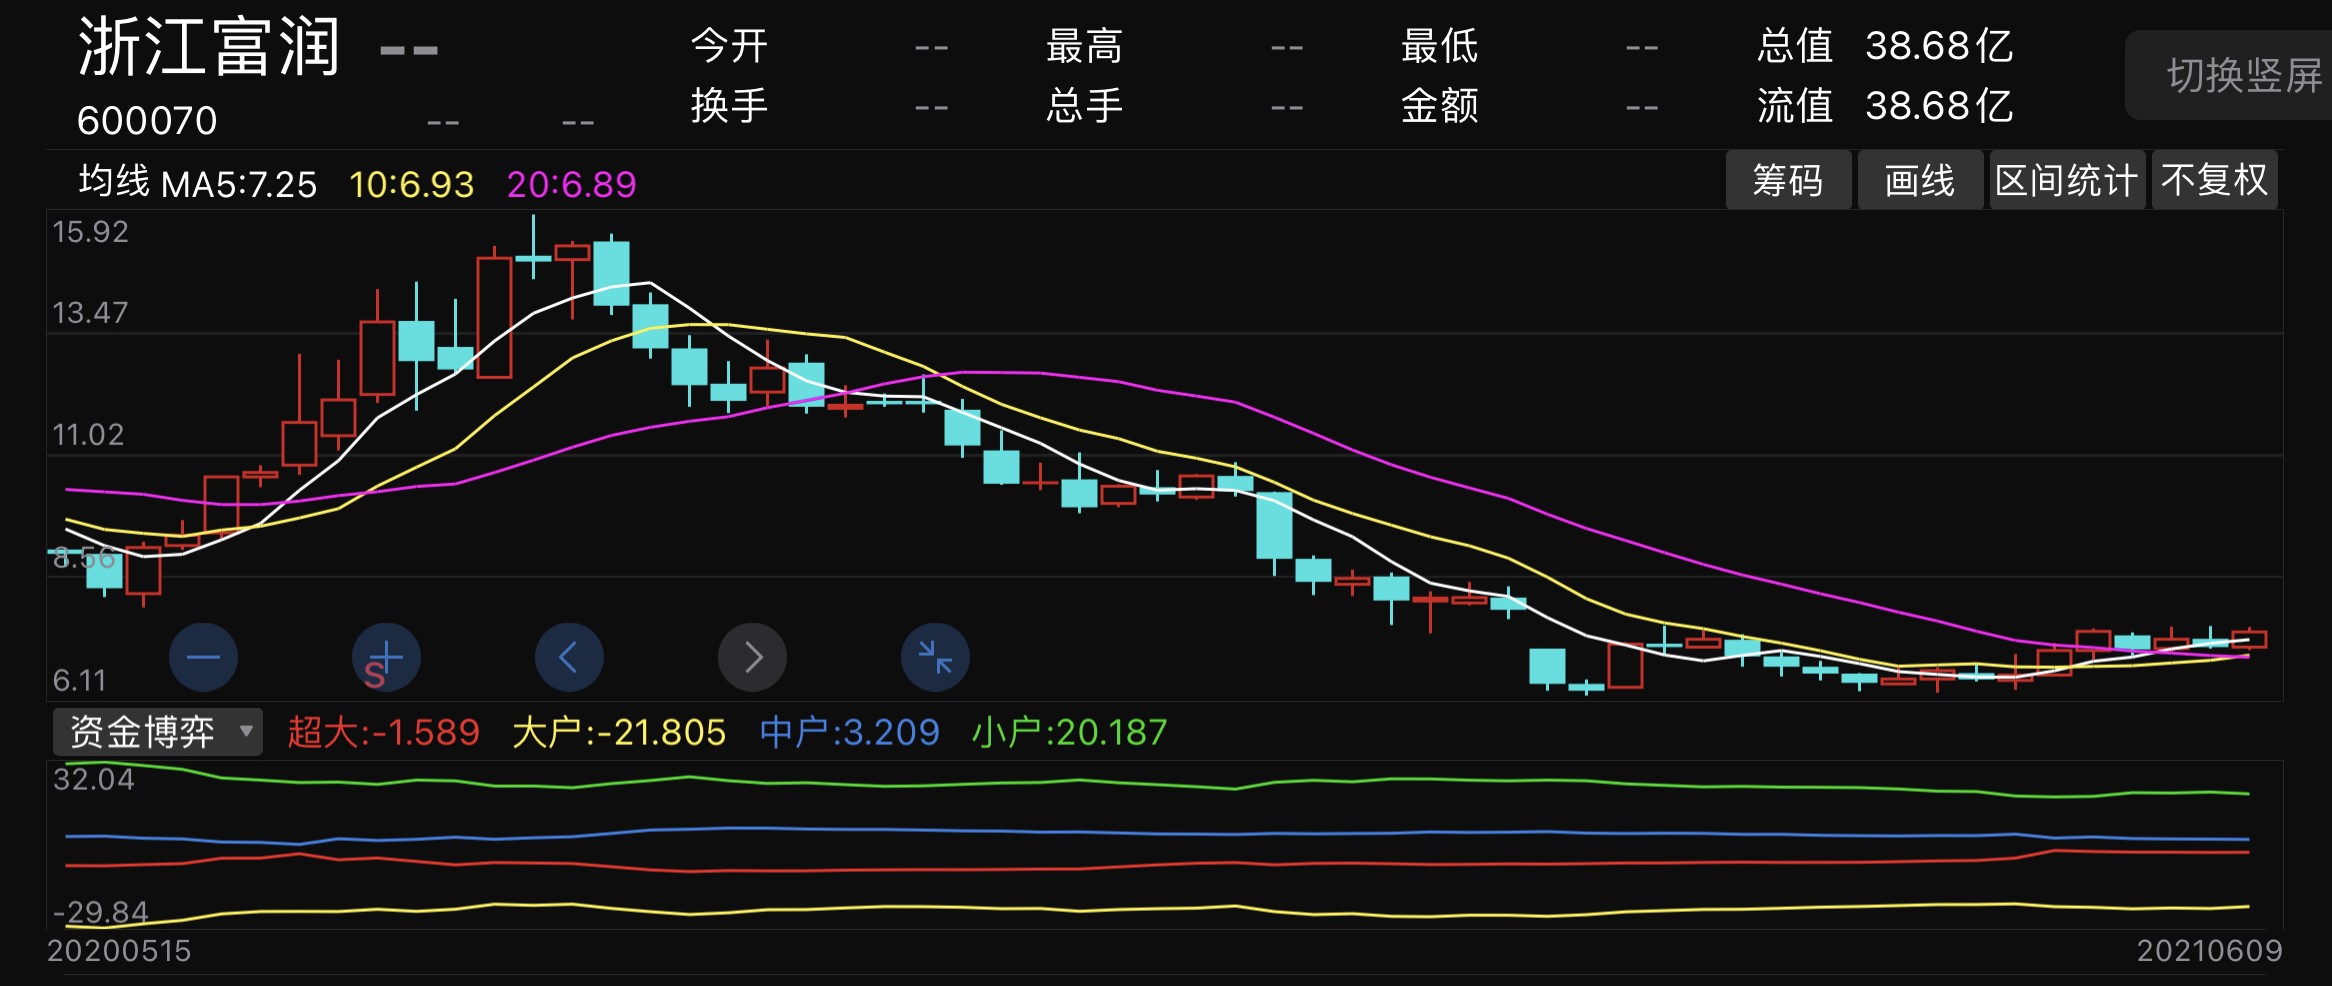
Task: Open 区间统计 range statistics
Action: [2067, 180]
